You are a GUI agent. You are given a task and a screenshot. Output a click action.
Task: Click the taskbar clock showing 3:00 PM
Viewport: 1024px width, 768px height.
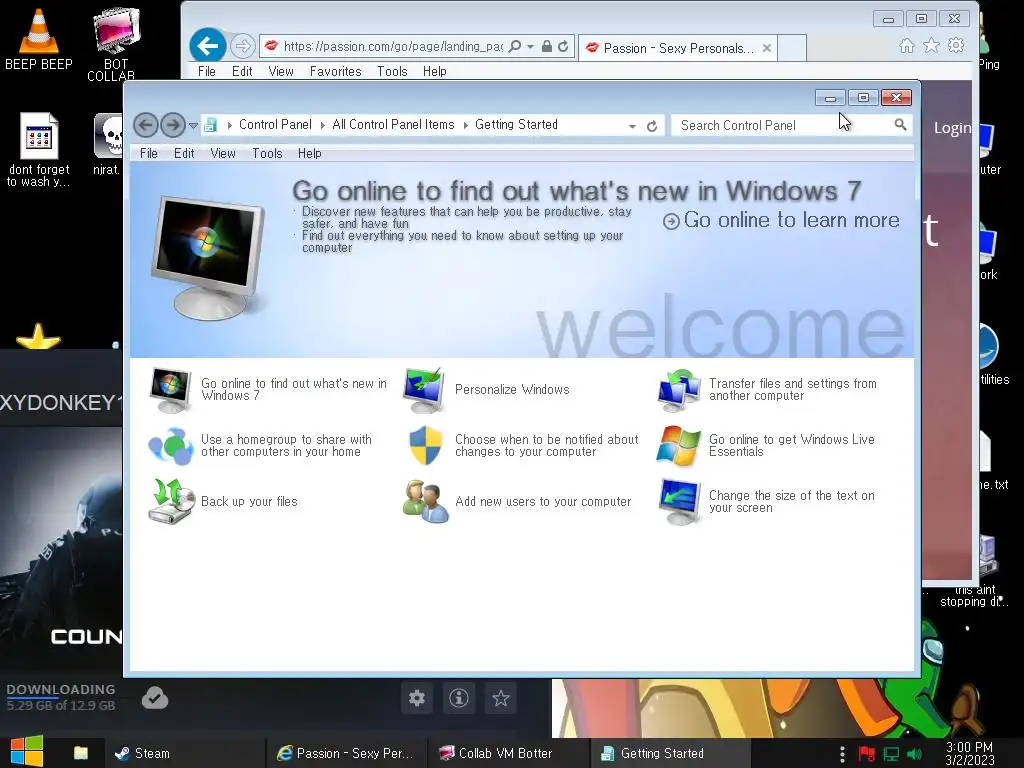970,754
